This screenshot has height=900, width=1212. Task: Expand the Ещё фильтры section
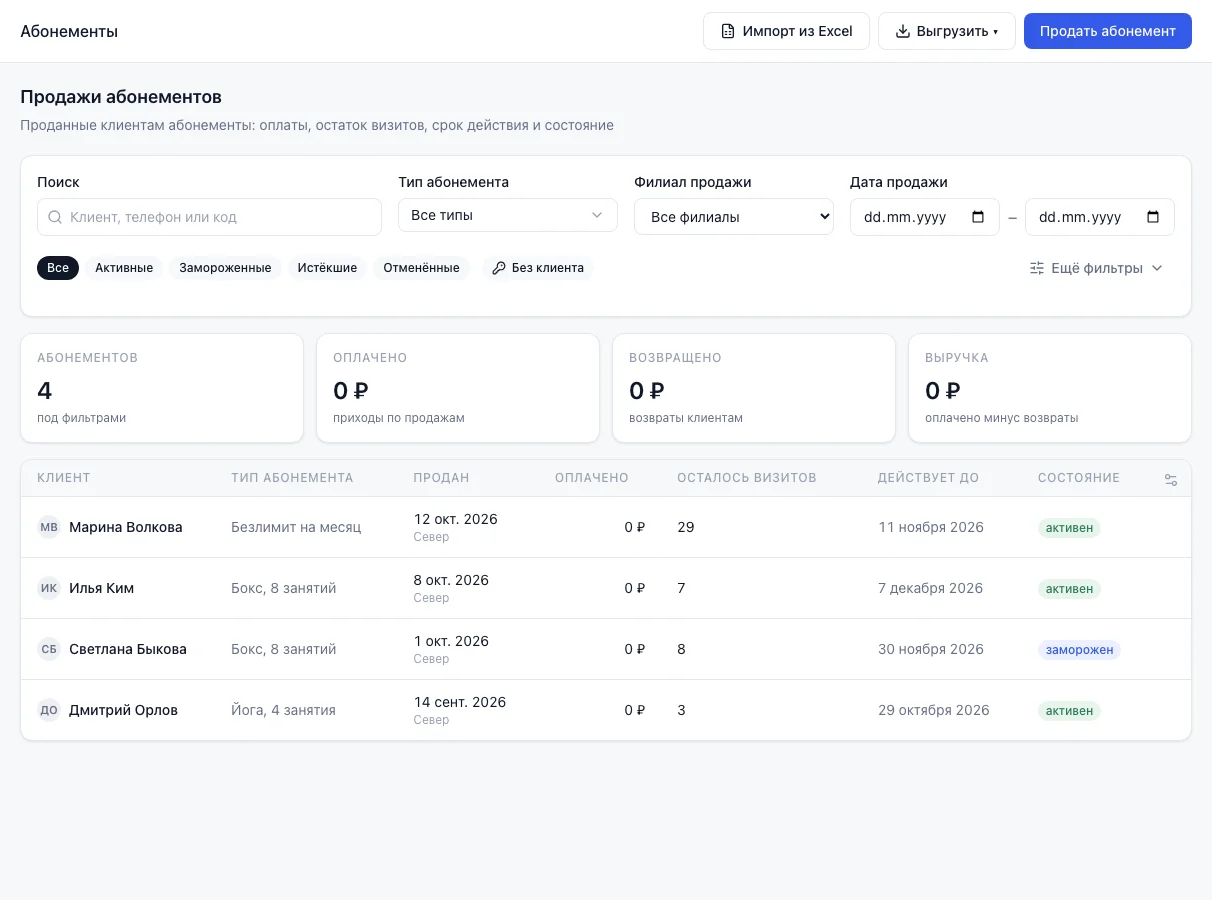pos(1096,268)
